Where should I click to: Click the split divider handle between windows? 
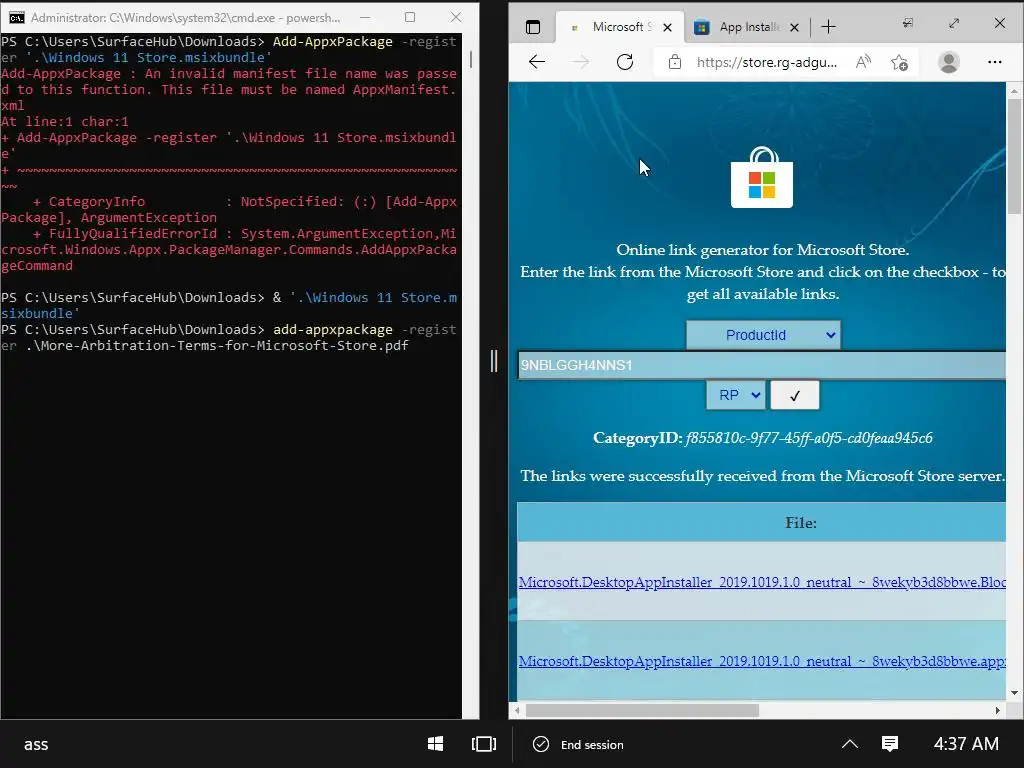pyautogui.click(x=494, y=360)
